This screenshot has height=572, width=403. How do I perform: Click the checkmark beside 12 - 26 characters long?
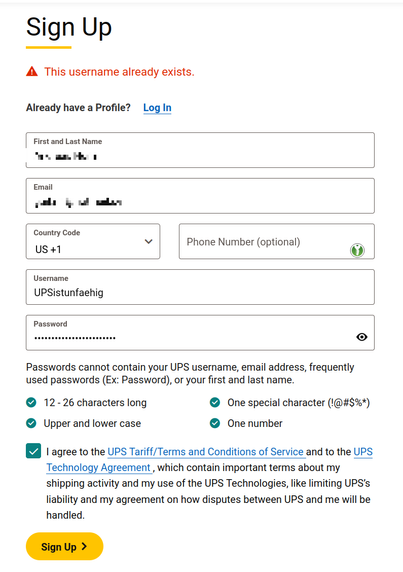click(31, 402)
